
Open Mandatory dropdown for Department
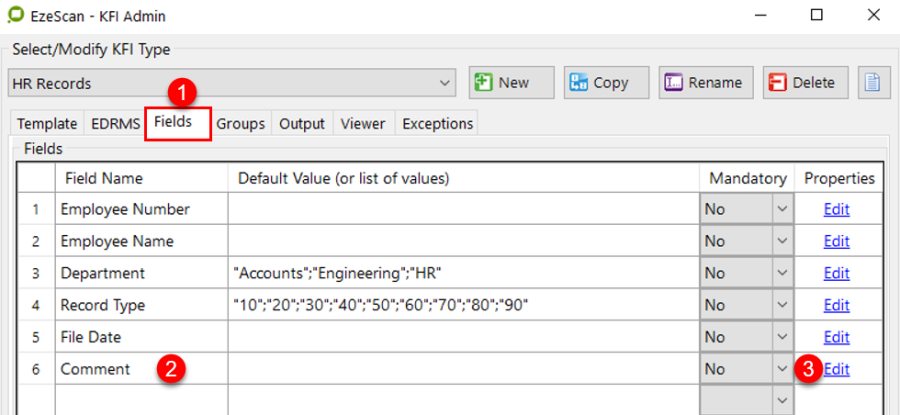point(780,274)
